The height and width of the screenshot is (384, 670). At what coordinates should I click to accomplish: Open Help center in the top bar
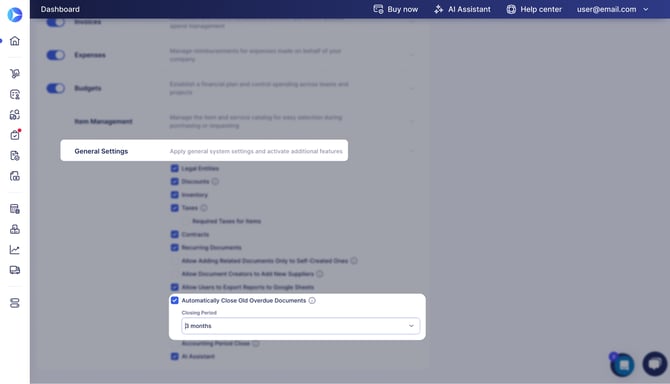point(534,9)
